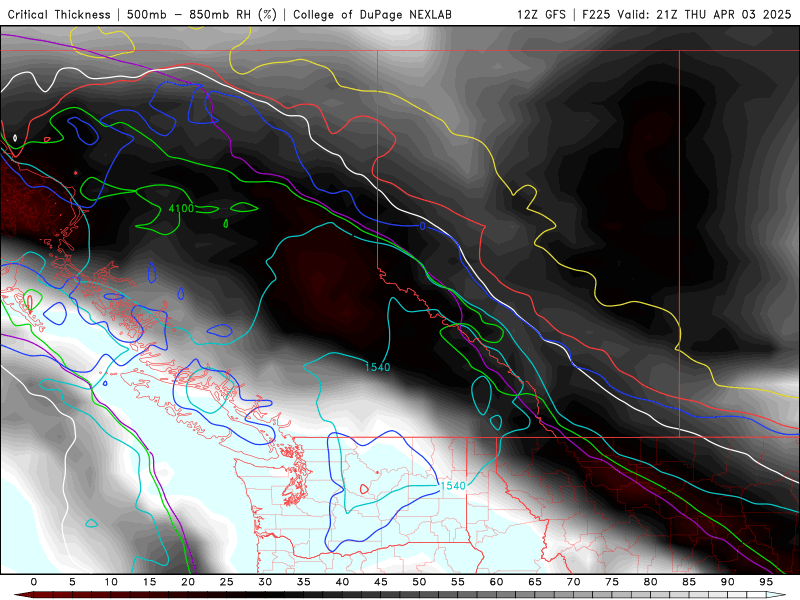Click the "10" tick on the color scale
Image resolution: width=800 pixels, height=600 pixels.
[111, 582]
